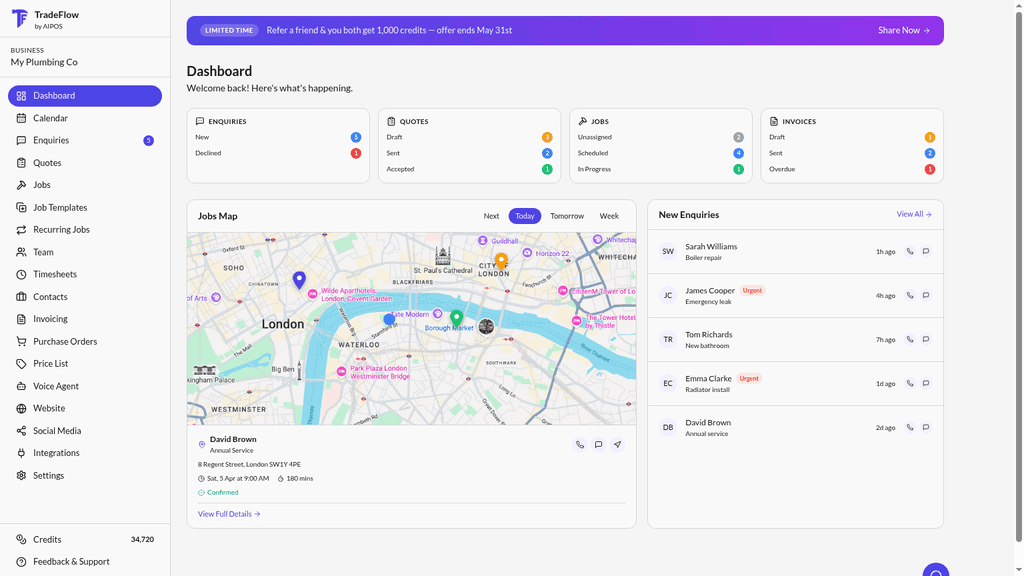This screenshot has width=1024, height=576.
Task: Call Emma Clarke using phone icon
Action: [910, 383]
